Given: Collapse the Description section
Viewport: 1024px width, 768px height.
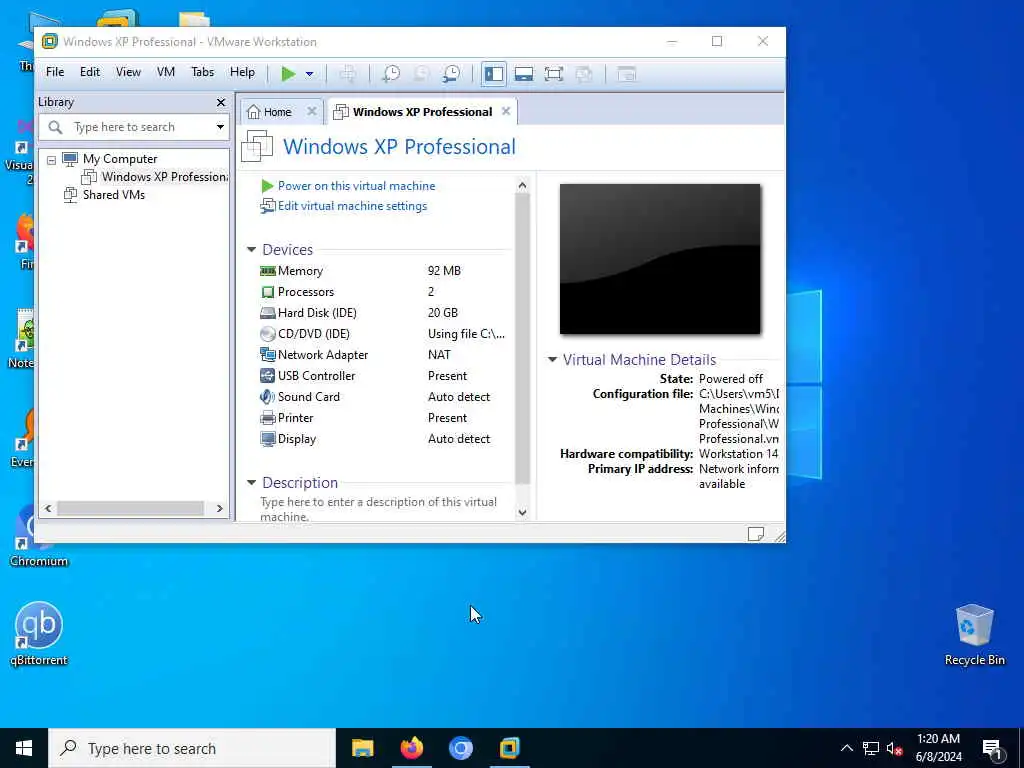Looking at the screenshot, I should click(251, 483).
